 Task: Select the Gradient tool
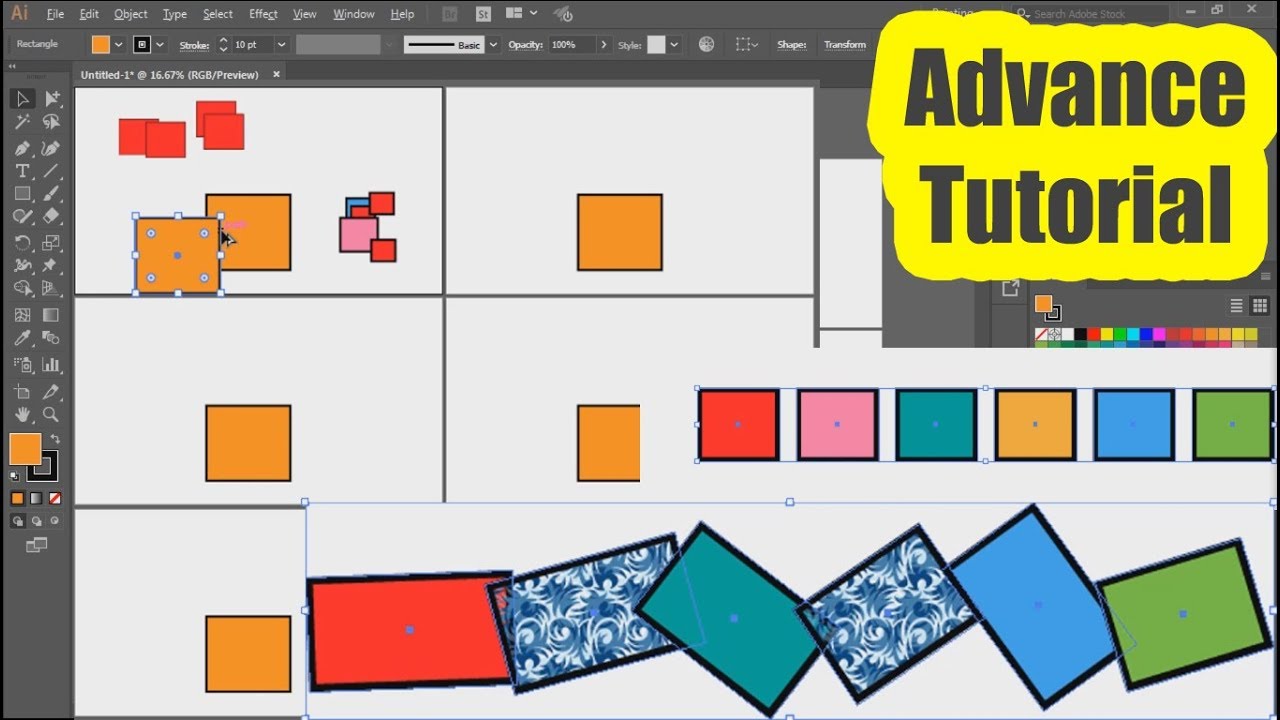pos(52,315)
